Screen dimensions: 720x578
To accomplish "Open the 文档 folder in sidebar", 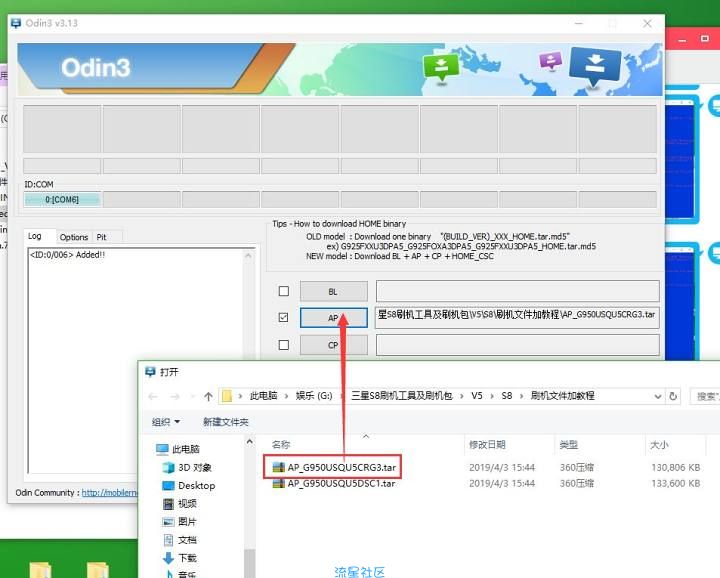I will (180, 540).
